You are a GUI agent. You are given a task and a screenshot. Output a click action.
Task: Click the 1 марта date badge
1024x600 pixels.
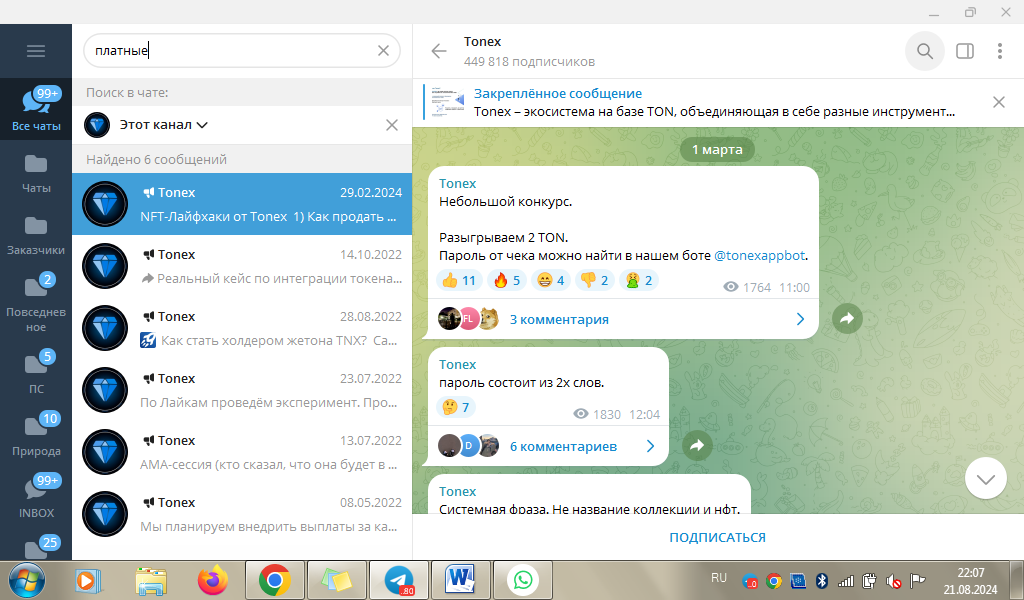coord(717,150)
